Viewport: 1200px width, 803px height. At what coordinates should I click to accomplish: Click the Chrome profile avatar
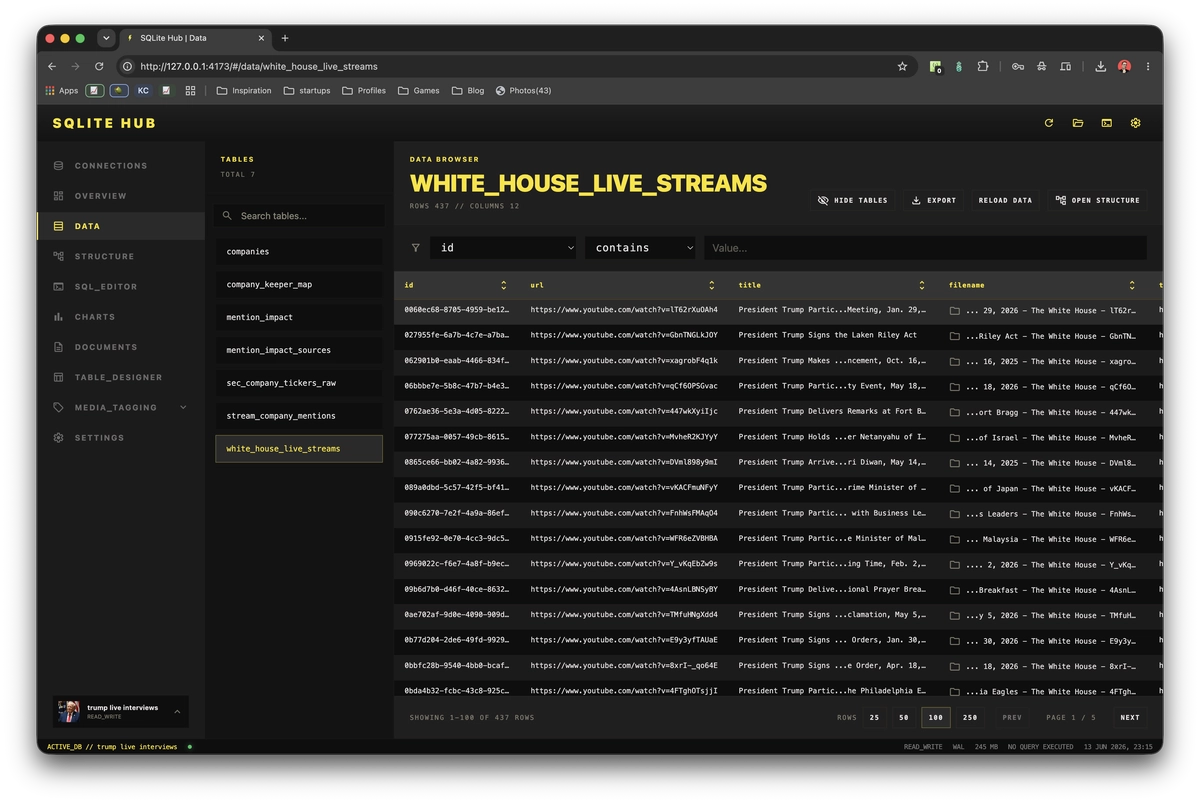pyautogui.click(x=1124, y=66)
